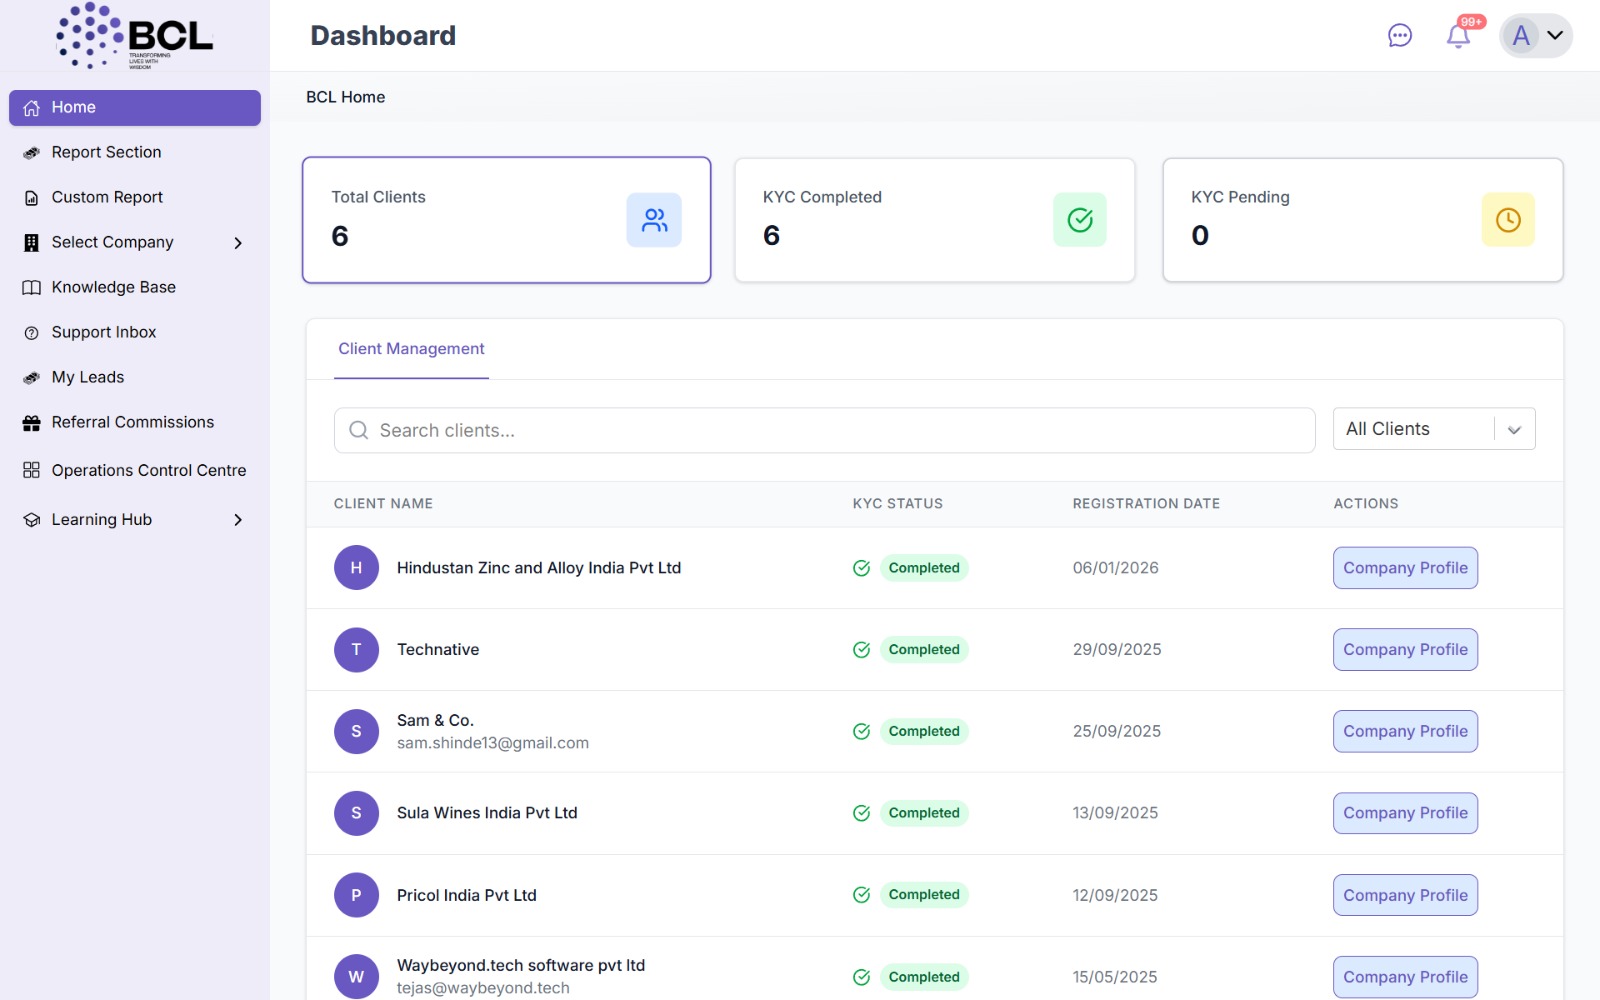Click the Learning Hub graduation cap icon
Image resolution: width=1600 pixels, height=1000 pixels.
click(32, 520)
